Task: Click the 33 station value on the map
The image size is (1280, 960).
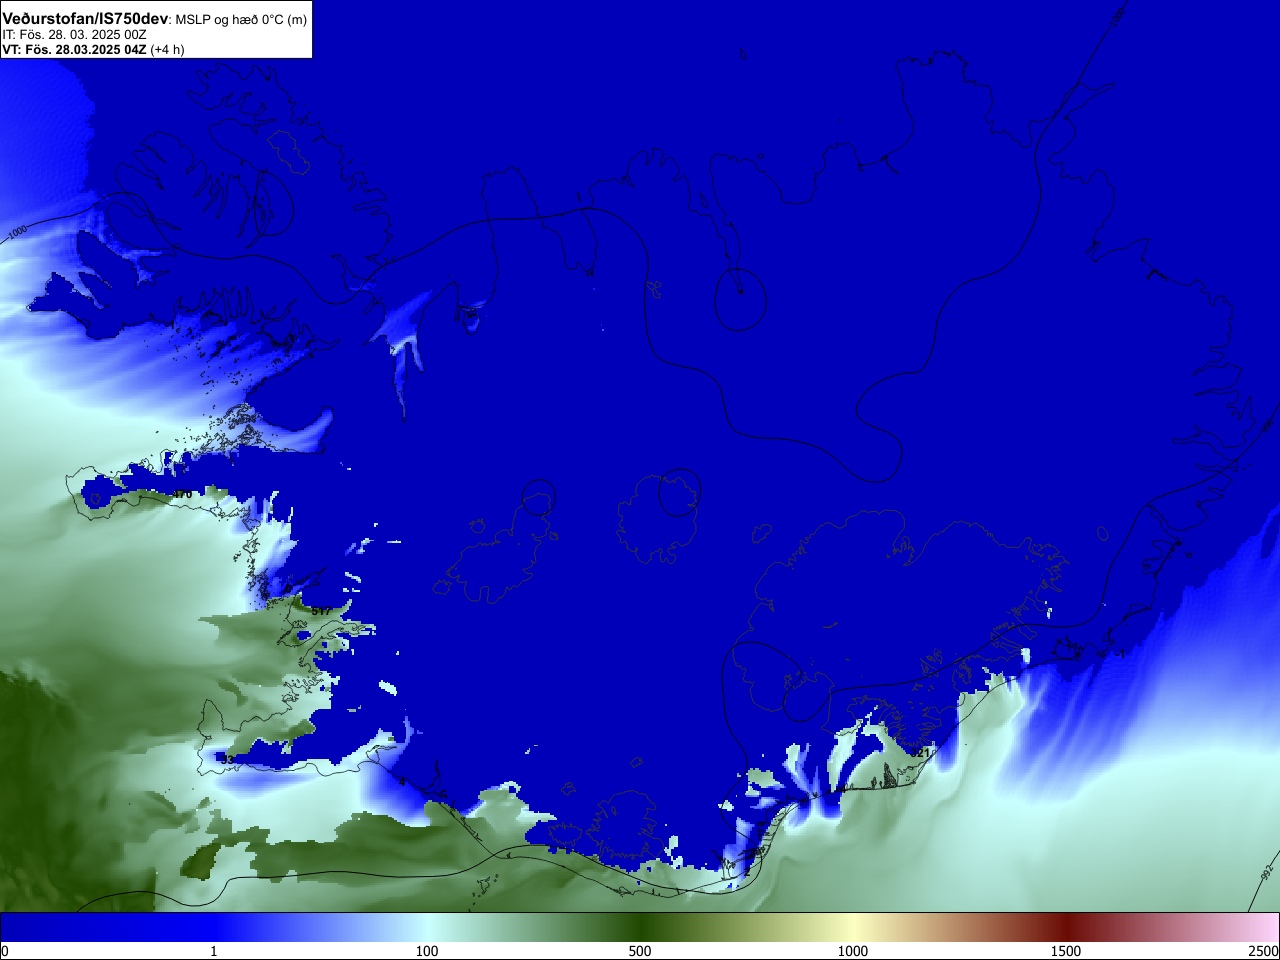Action: [227, 760]
